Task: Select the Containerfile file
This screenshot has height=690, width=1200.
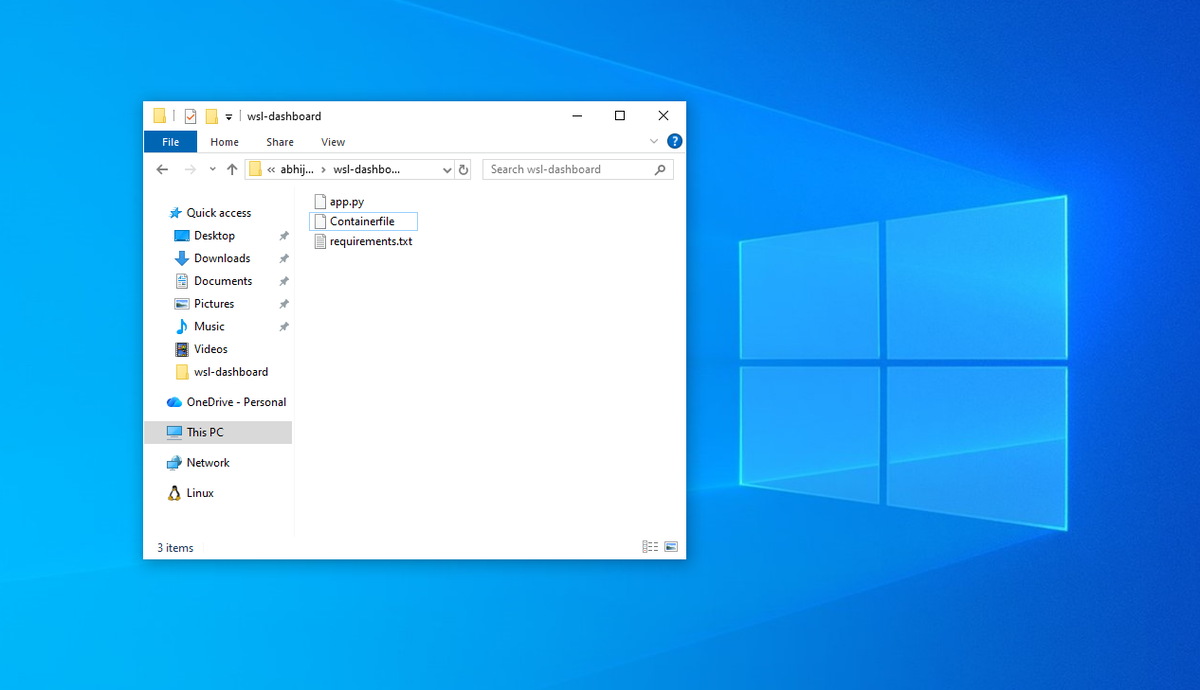Action: (363, 221)
